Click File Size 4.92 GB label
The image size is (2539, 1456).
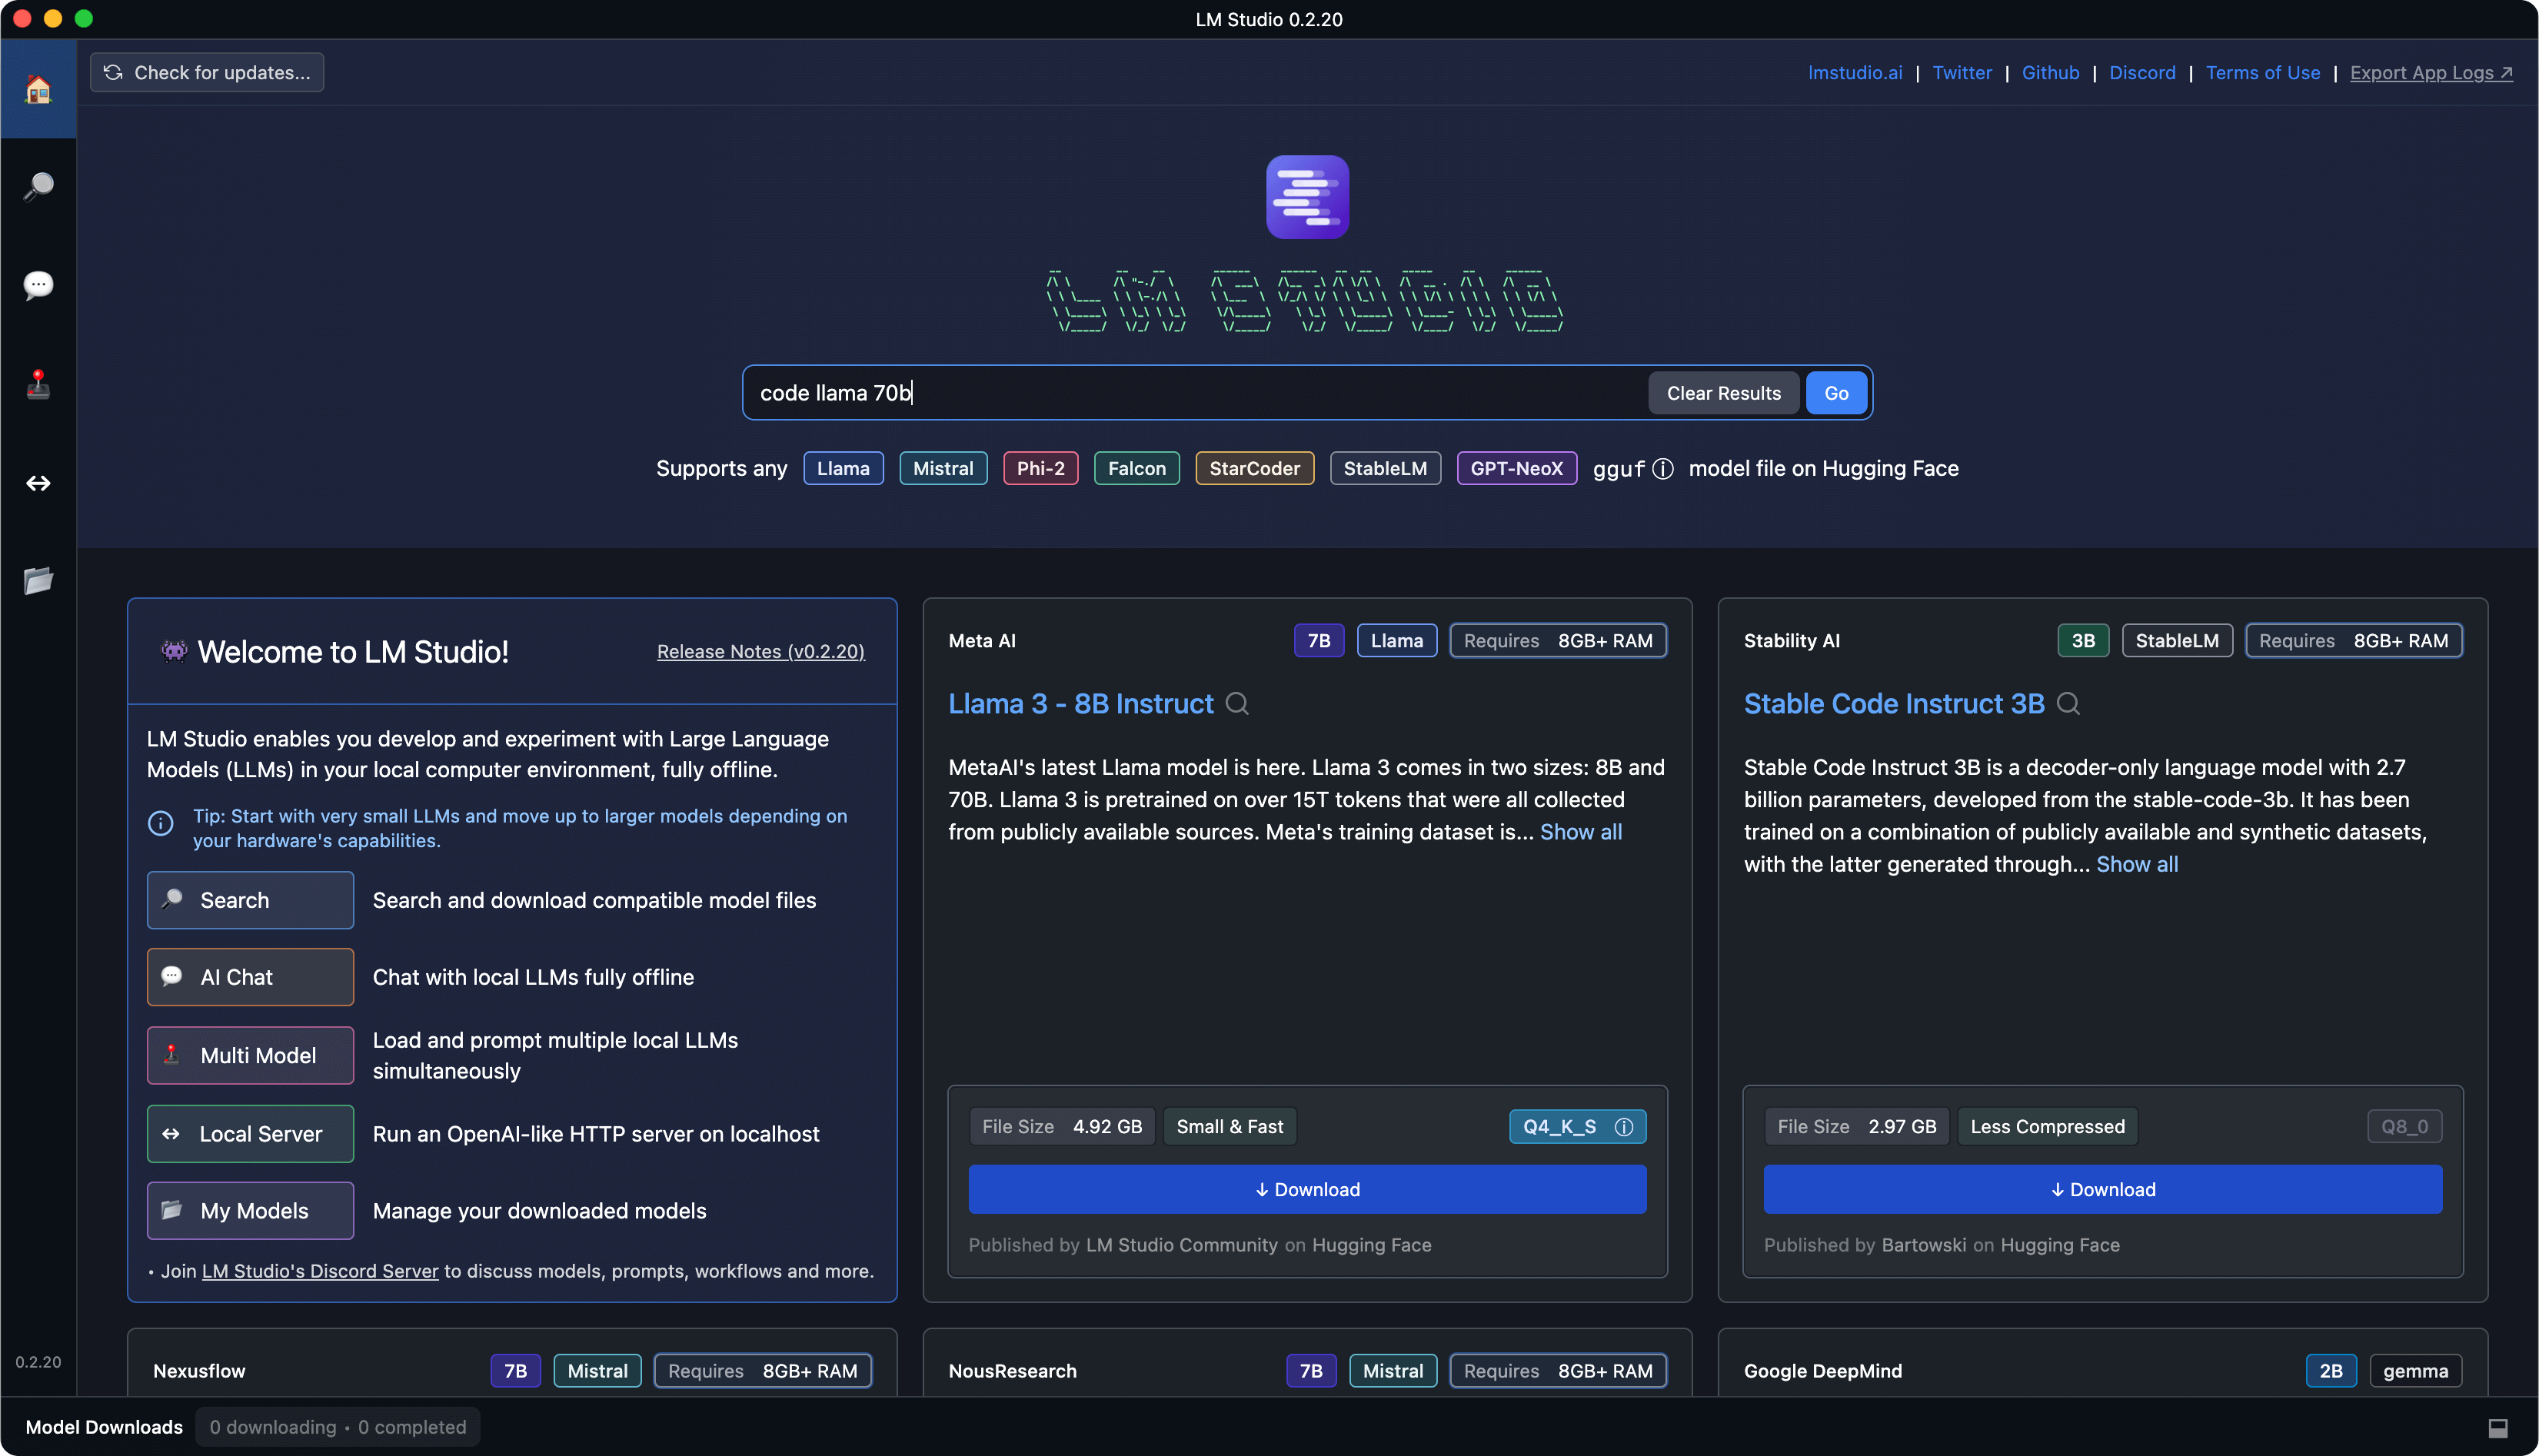coord(1061,1127)
